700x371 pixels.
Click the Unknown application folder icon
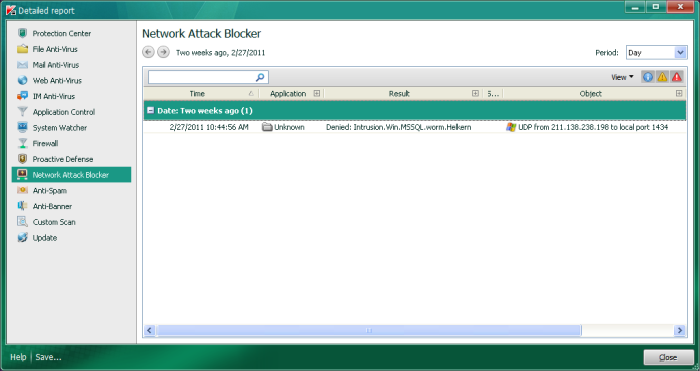[x=267, y=127]
